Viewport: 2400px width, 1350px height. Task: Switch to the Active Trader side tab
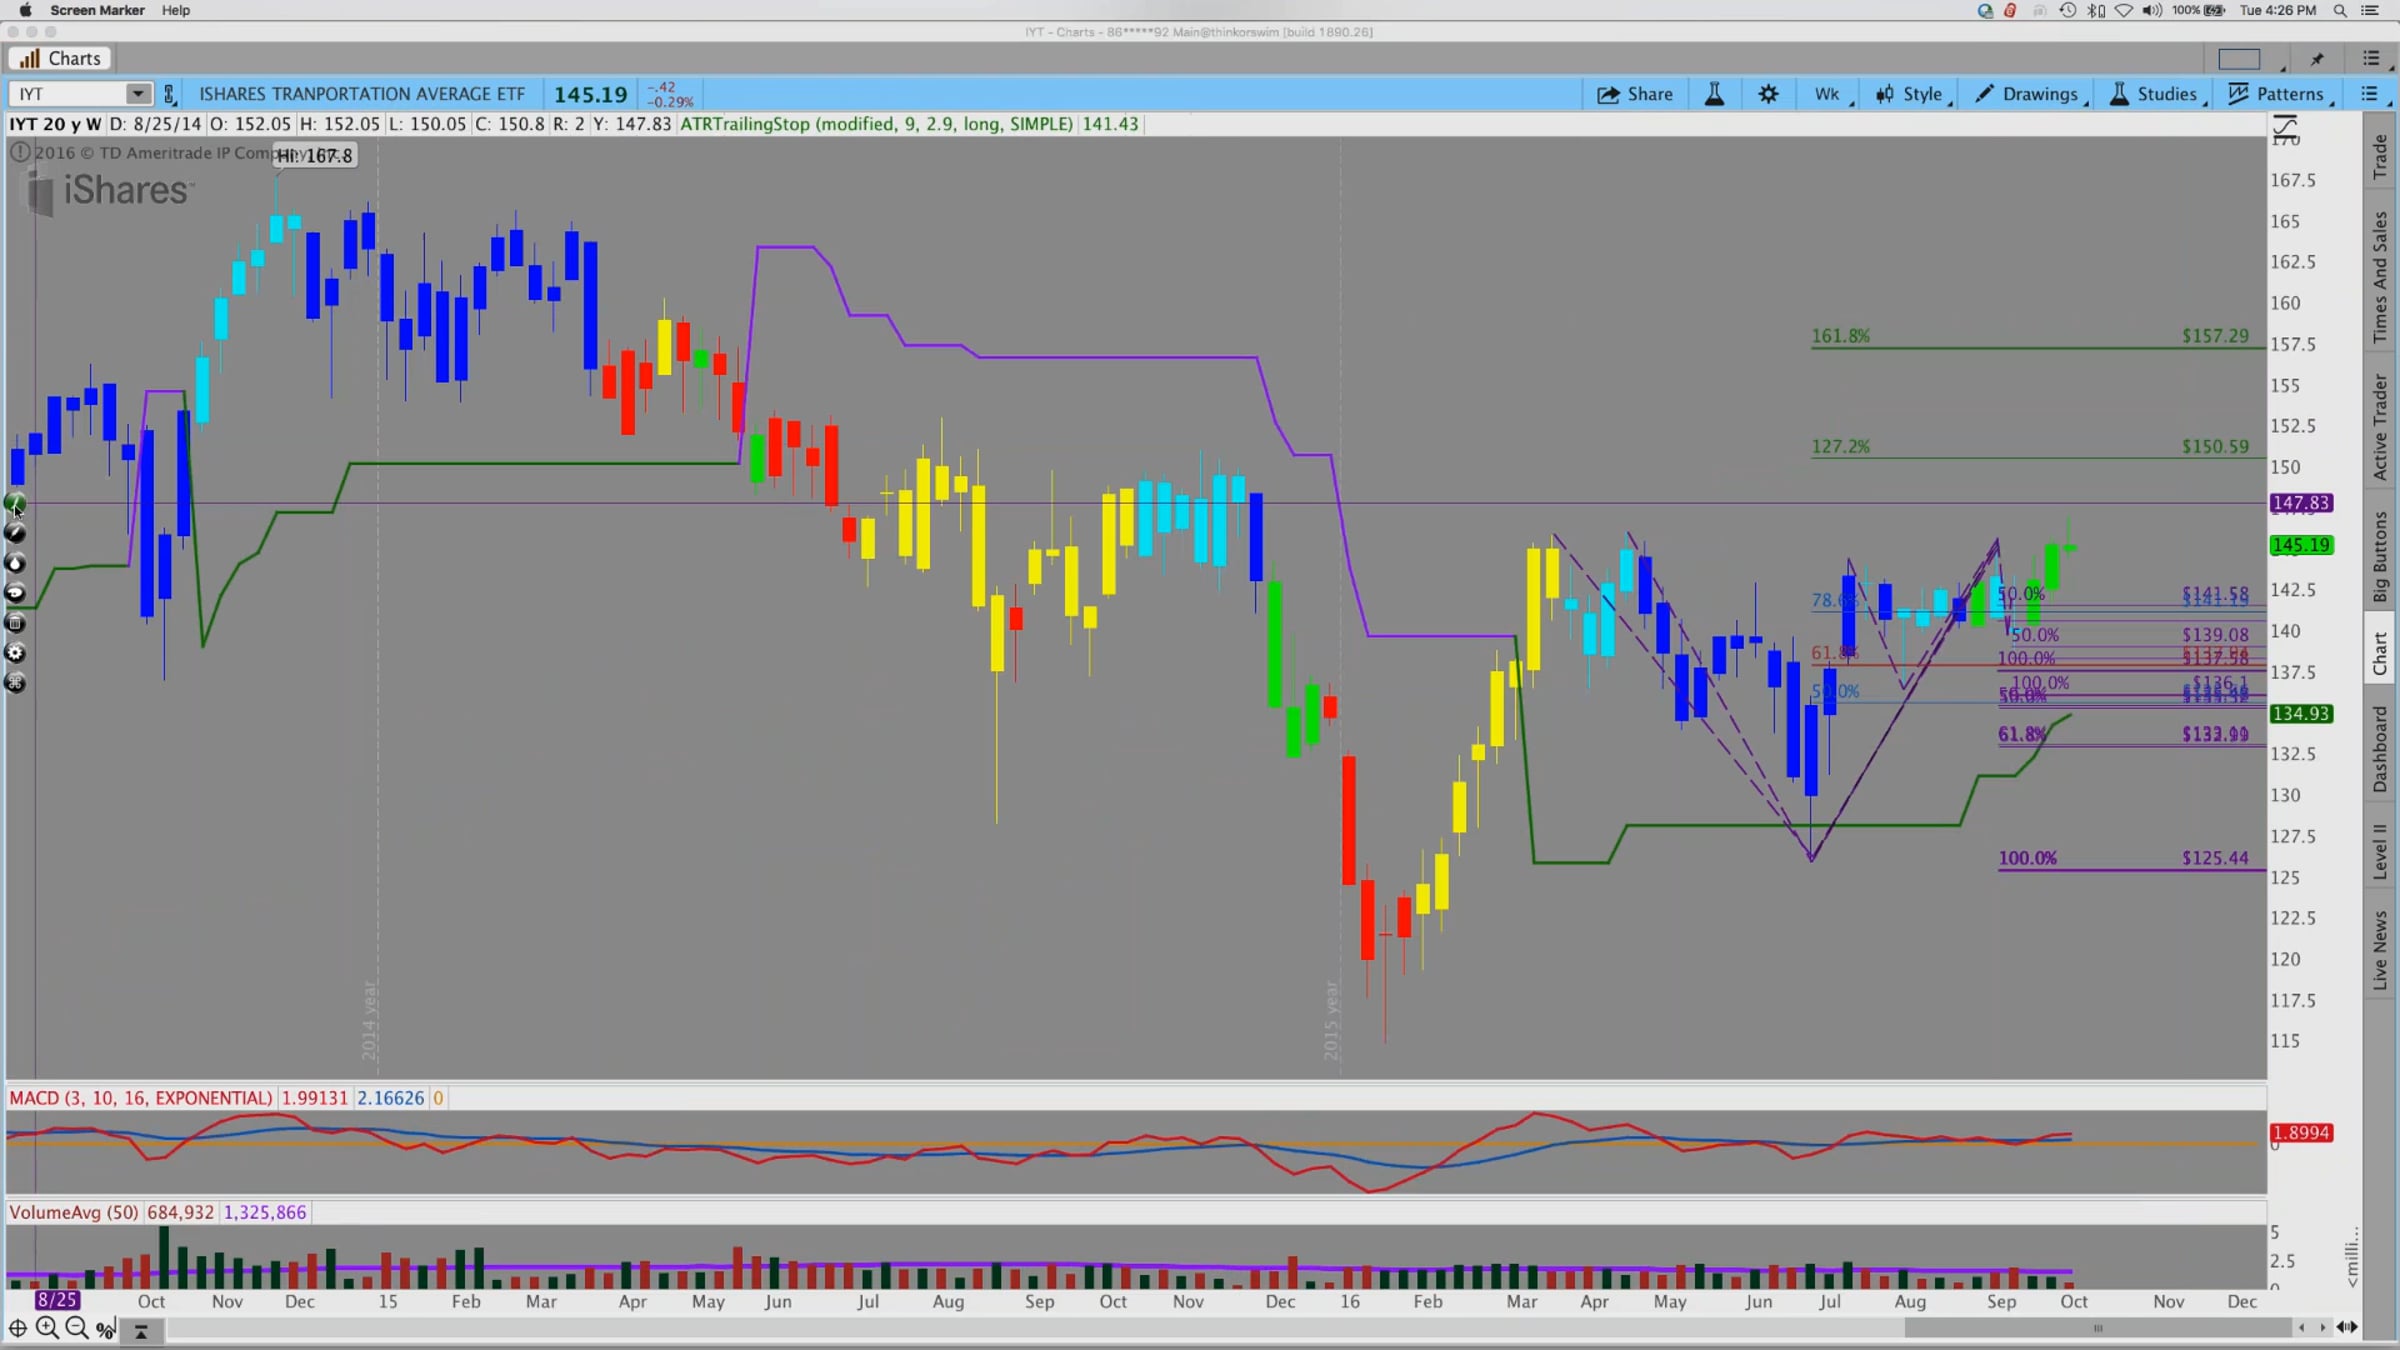click(2380, 427)
